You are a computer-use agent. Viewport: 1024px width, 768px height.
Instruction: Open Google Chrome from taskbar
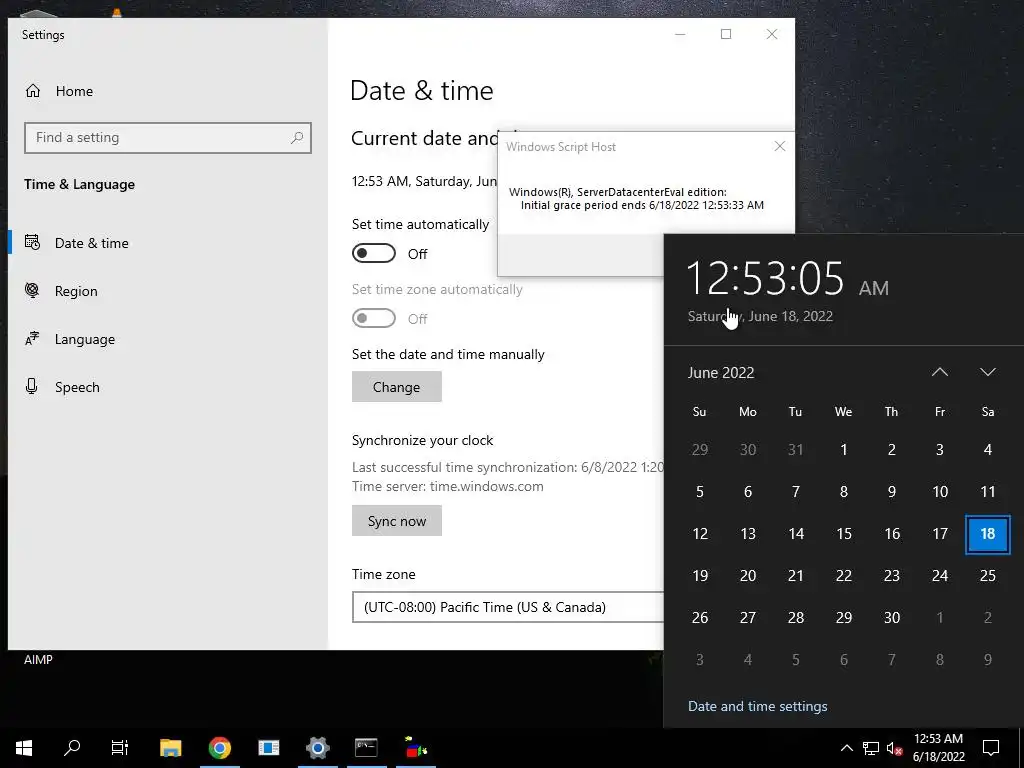click(219, 748)
